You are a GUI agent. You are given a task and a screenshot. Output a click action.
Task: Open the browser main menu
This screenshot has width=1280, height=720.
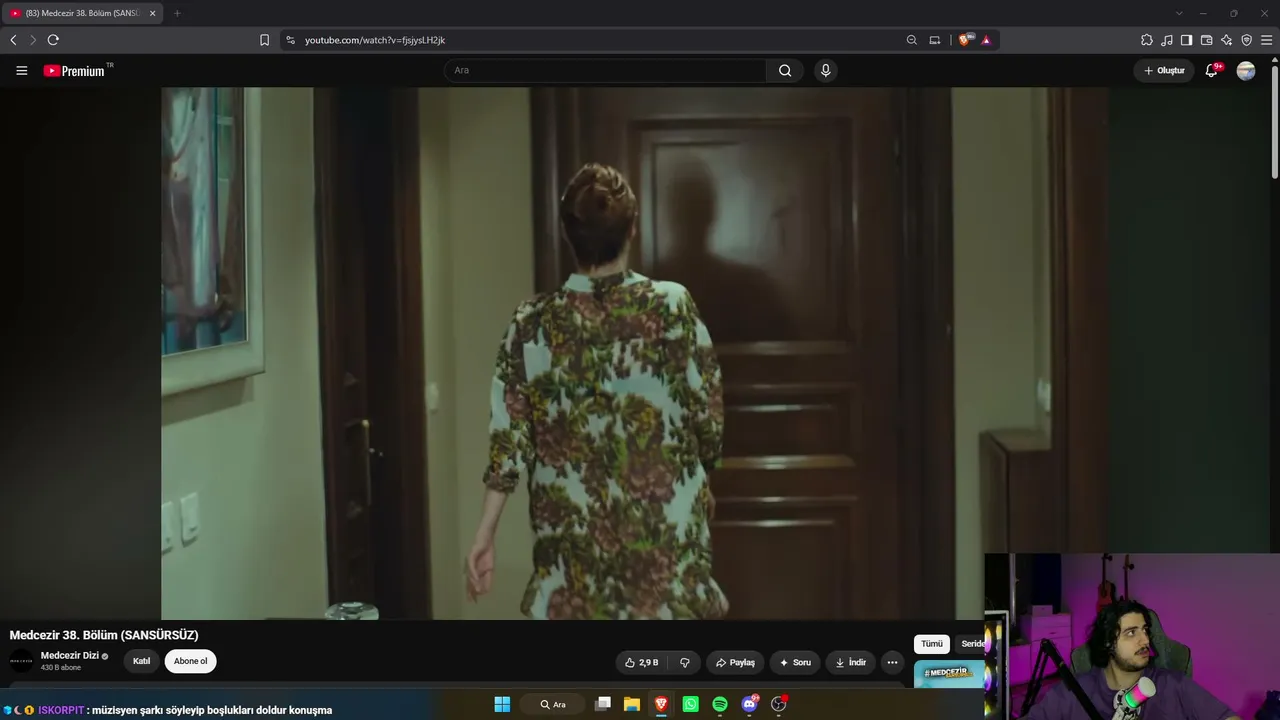1267,40
